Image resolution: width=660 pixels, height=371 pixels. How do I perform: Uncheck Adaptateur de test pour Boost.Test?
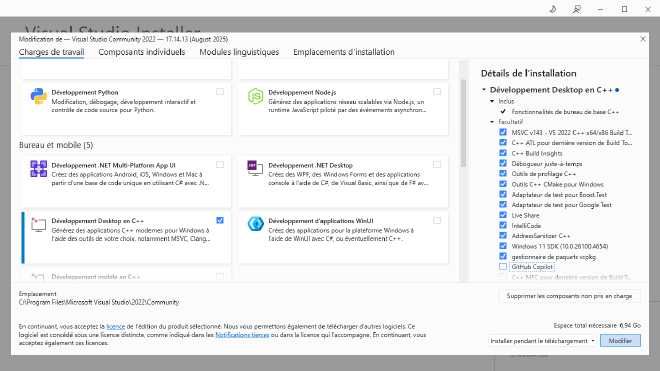(503, 194)
